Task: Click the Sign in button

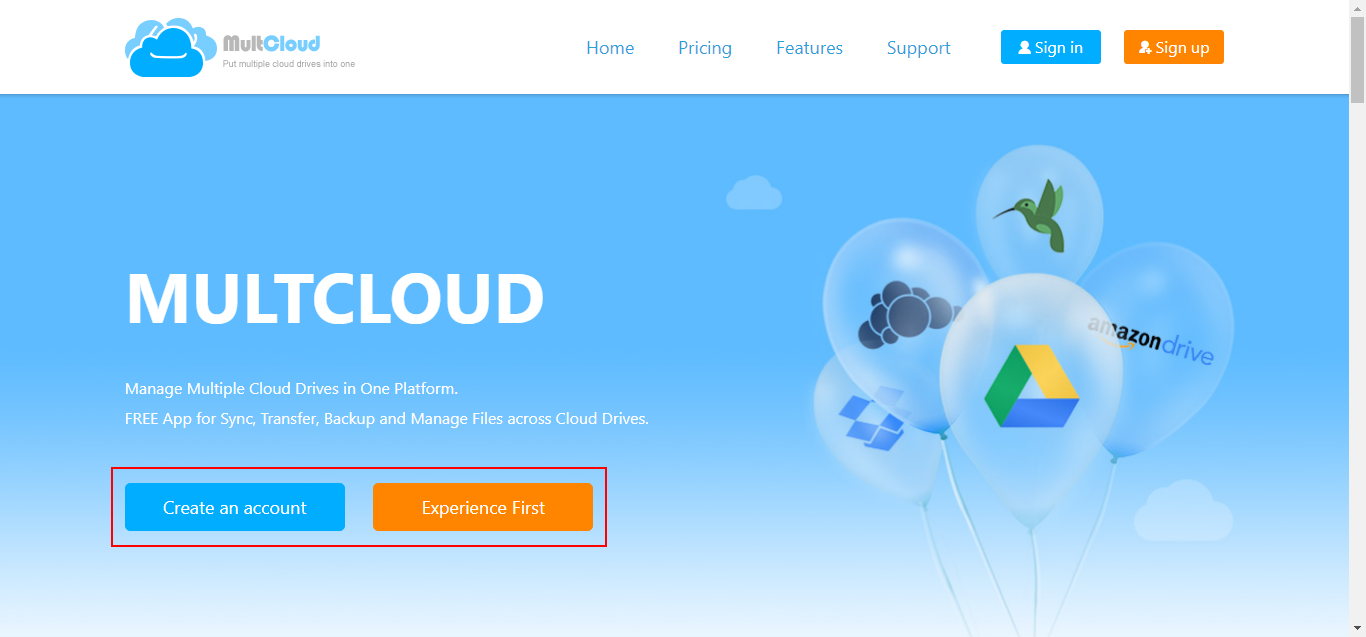Action: tap(1051, 47)
